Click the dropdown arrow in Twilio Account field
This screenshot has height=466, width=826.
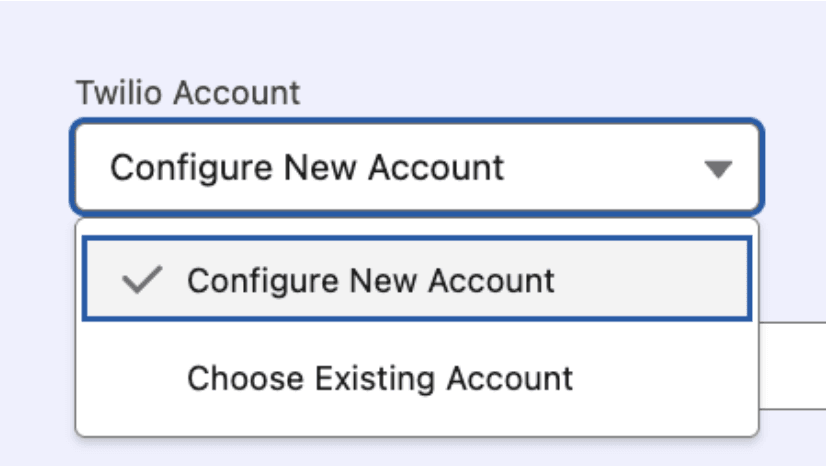click(718, 168)
